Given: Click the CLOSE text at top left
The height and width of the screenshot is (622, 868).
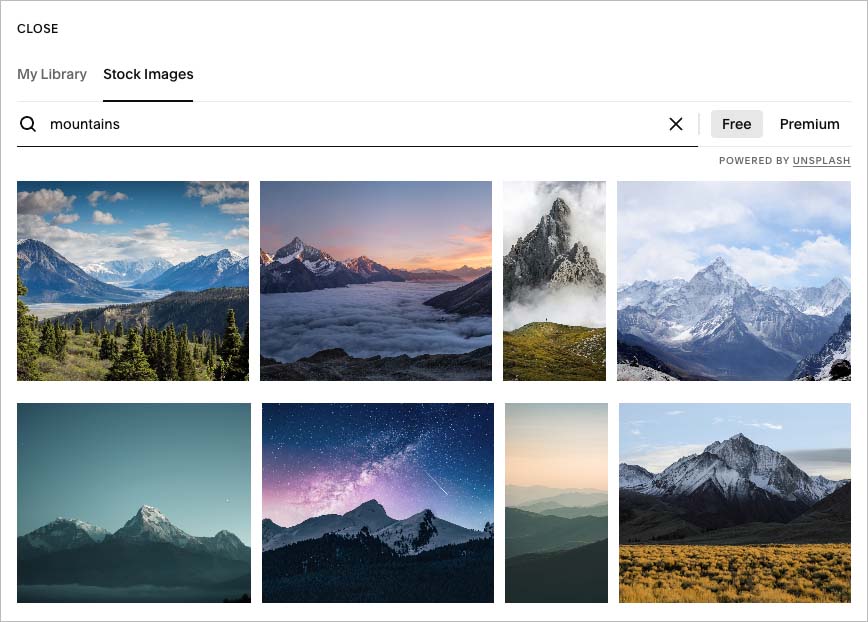Looking at the screenshot, I should click(x=37, y=29).
